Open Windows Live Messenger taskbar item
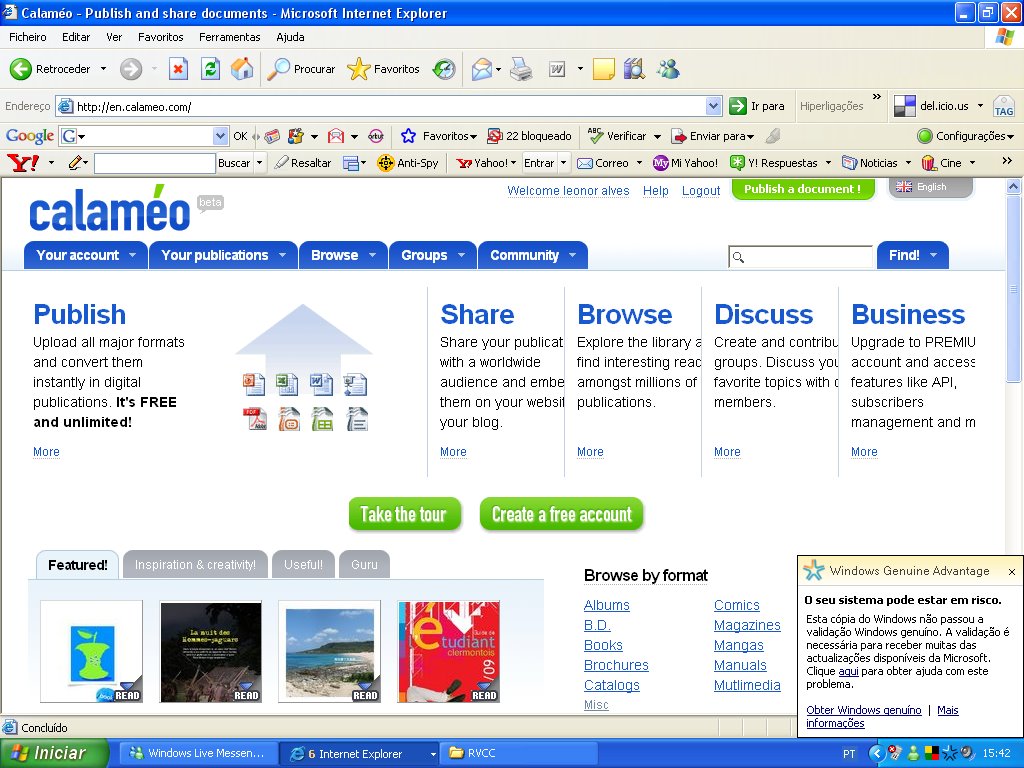1024x768 pixels. (x=199, y=753)
